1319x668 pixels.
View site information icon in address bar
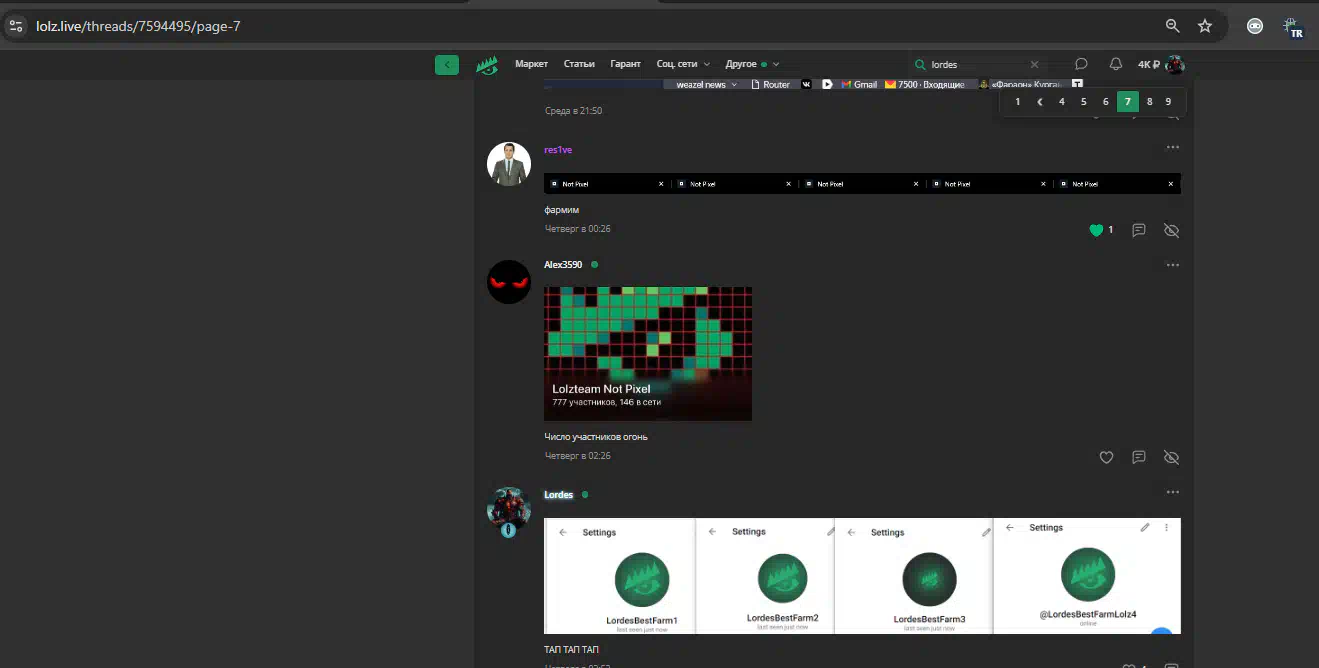(x=15, y=26)
